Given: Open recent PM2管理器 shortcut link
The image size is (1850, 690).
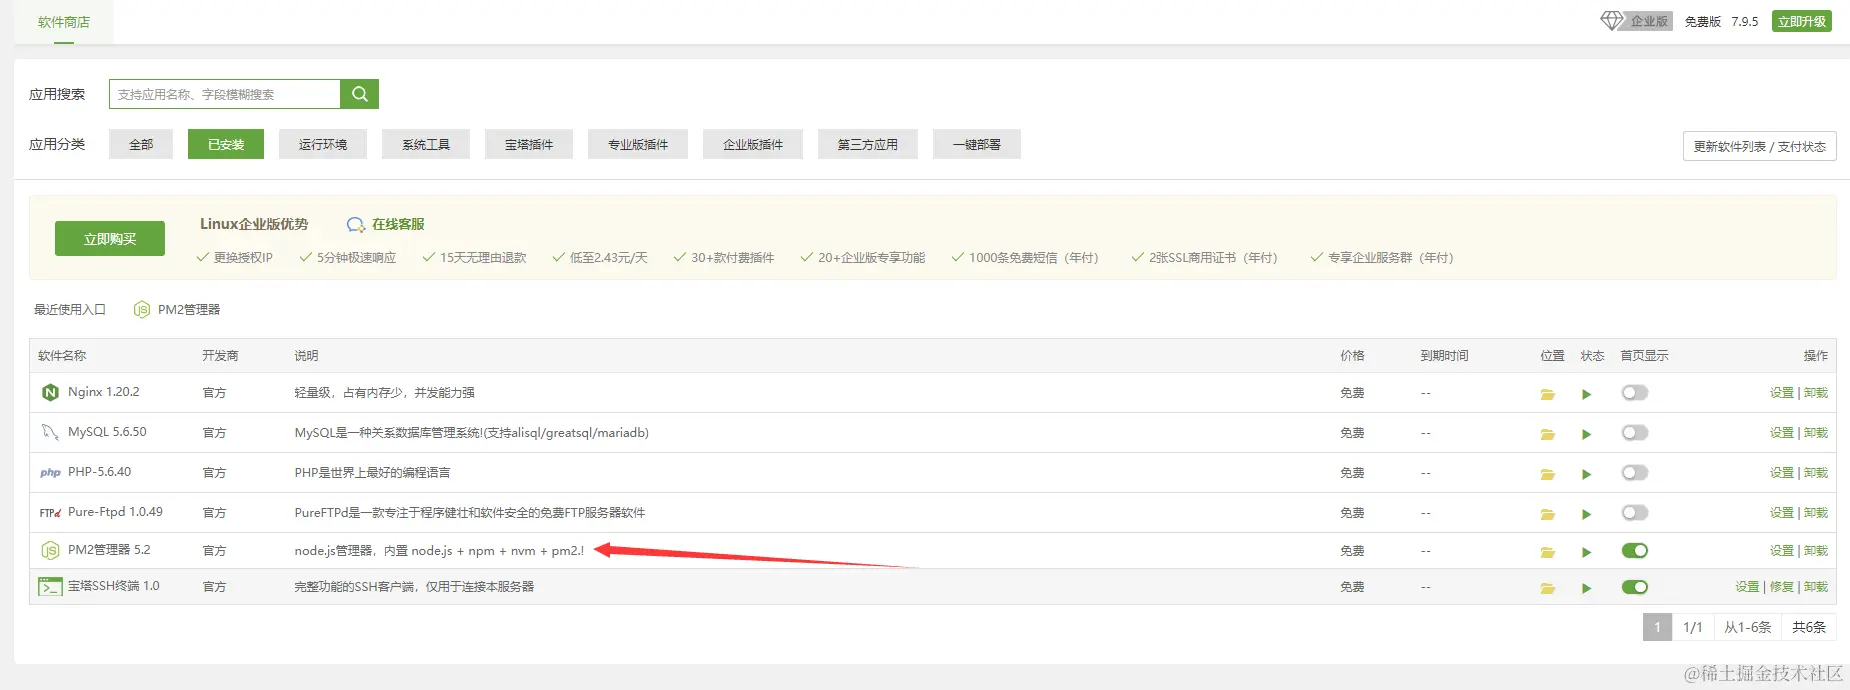Looking at the screenshot, I should 189,310.
